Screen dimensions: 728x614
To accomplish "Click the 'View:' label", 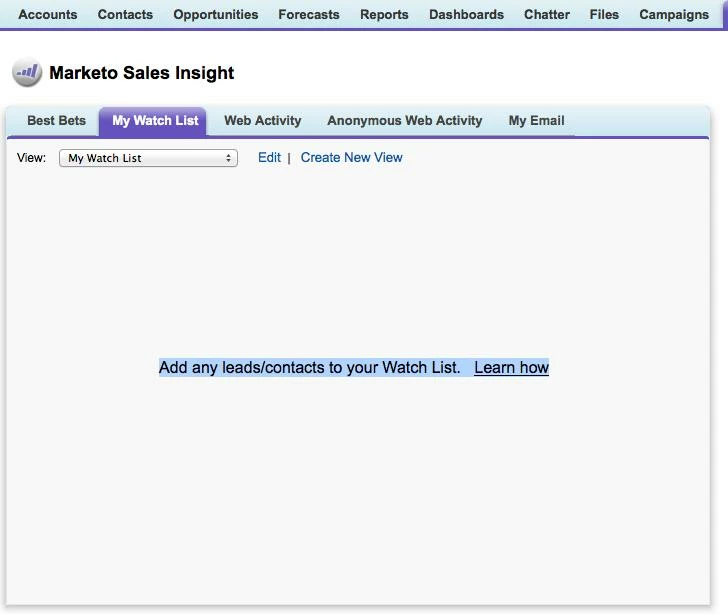I will pos(31,157).
